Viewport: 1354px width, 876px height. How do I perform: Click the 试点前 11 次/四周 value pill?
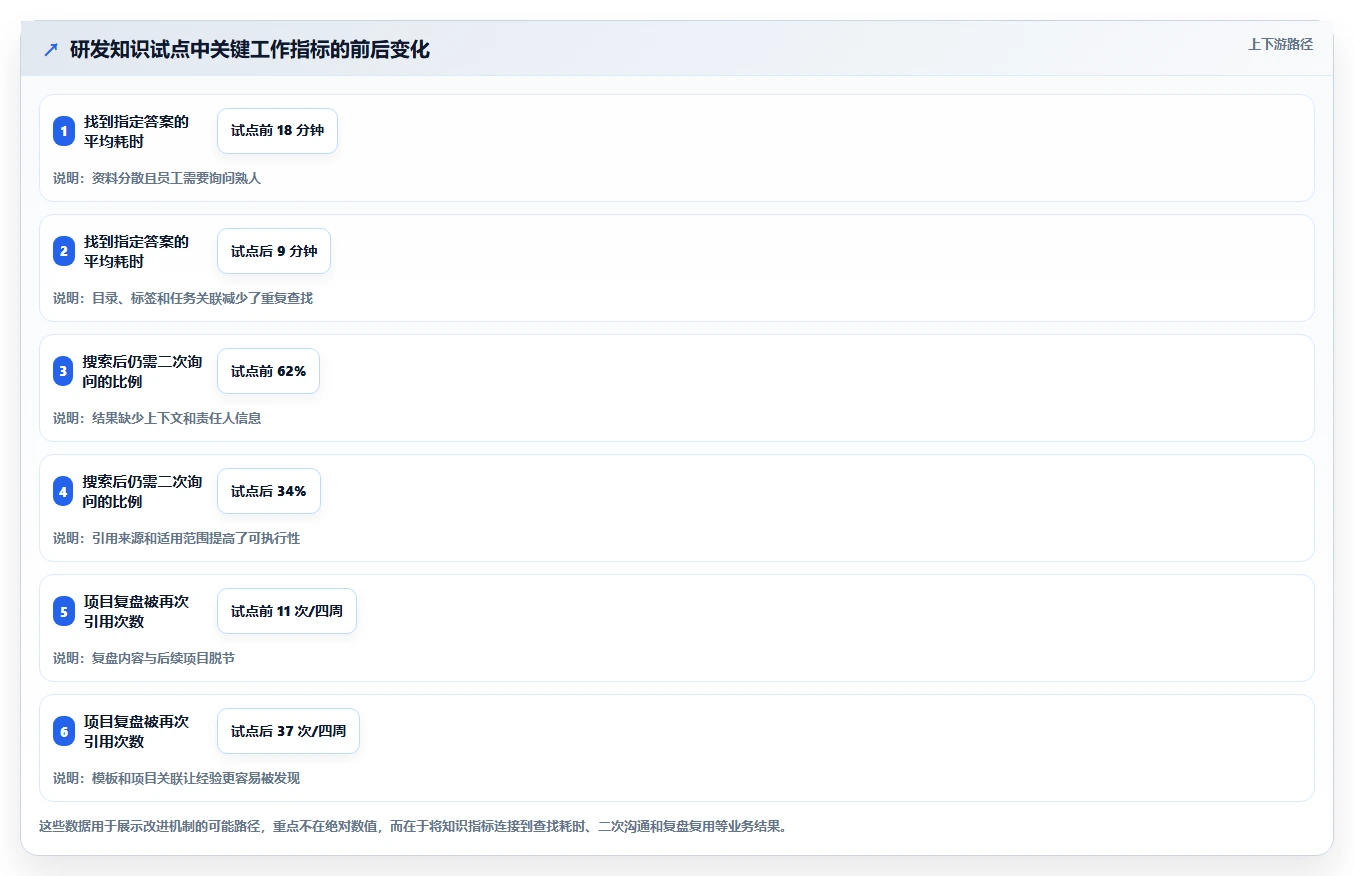tap(287, 611)
